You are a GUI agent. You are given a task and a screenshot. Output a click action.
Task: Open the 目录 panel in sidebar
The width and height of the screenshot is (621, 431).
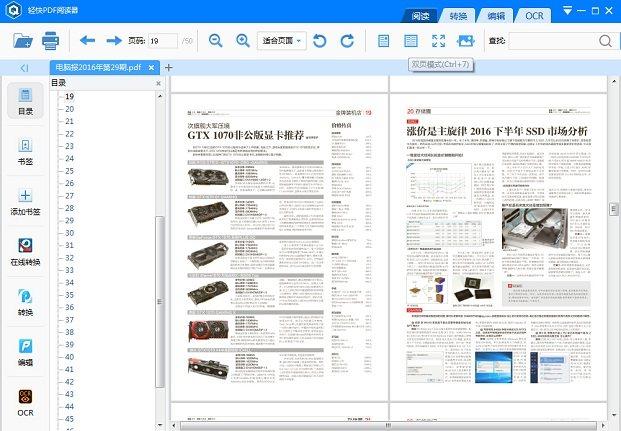coord(25,101)
